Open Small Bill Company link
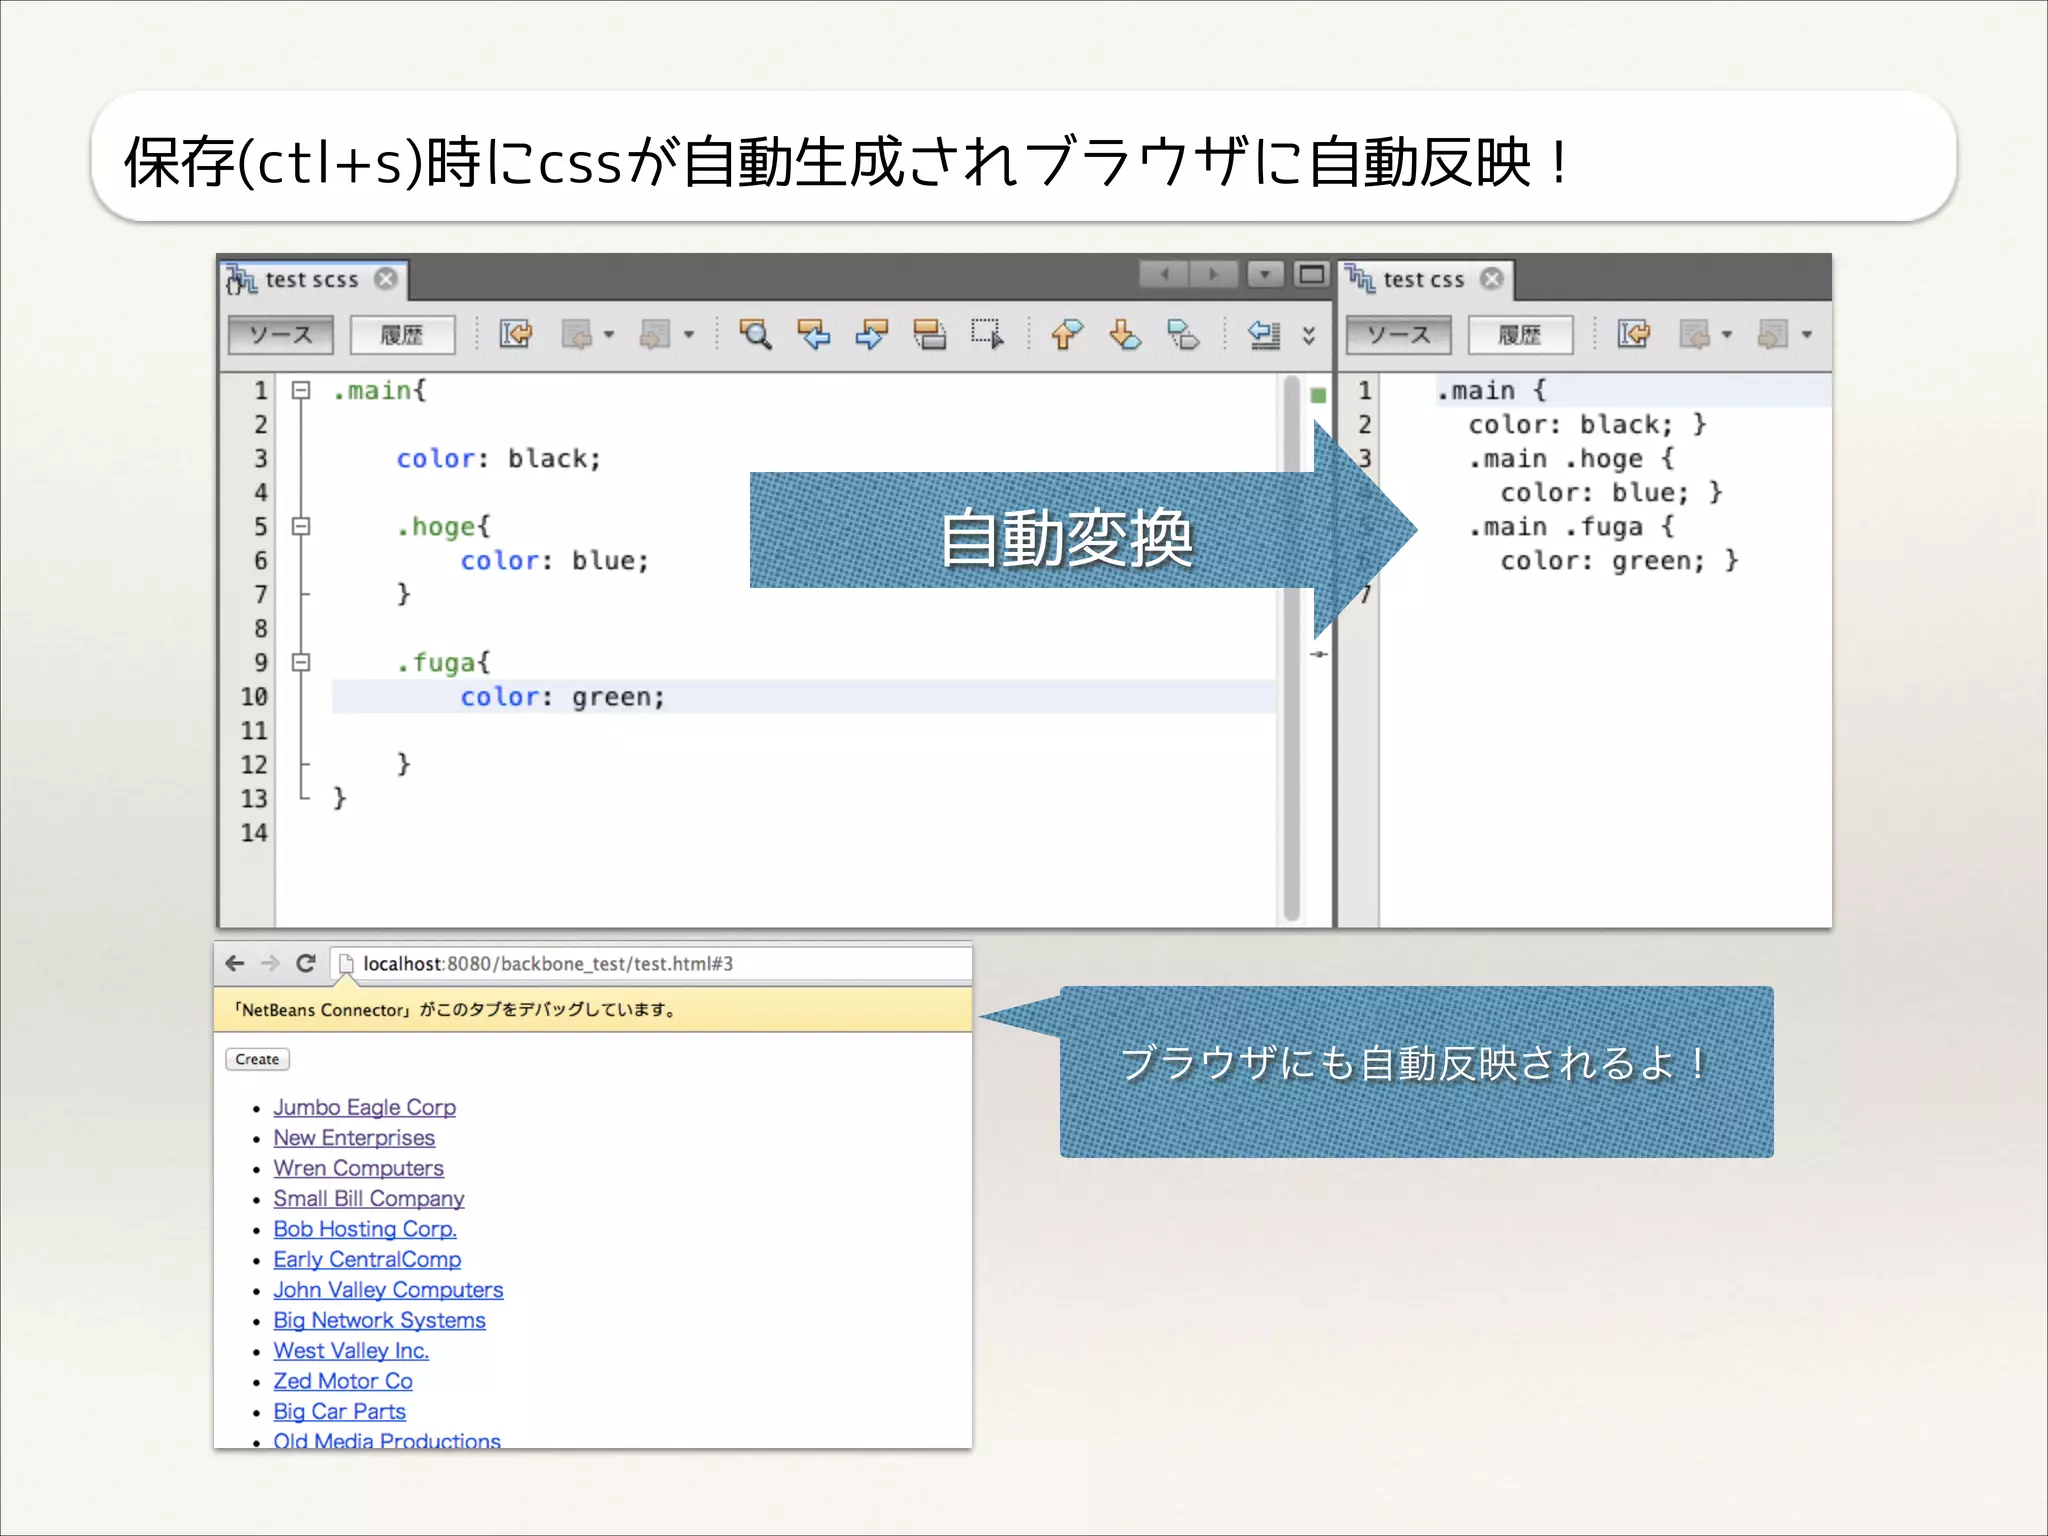Image resolution: width=2048 pixels, height=1536 pixels. (x=369, y=1199)
